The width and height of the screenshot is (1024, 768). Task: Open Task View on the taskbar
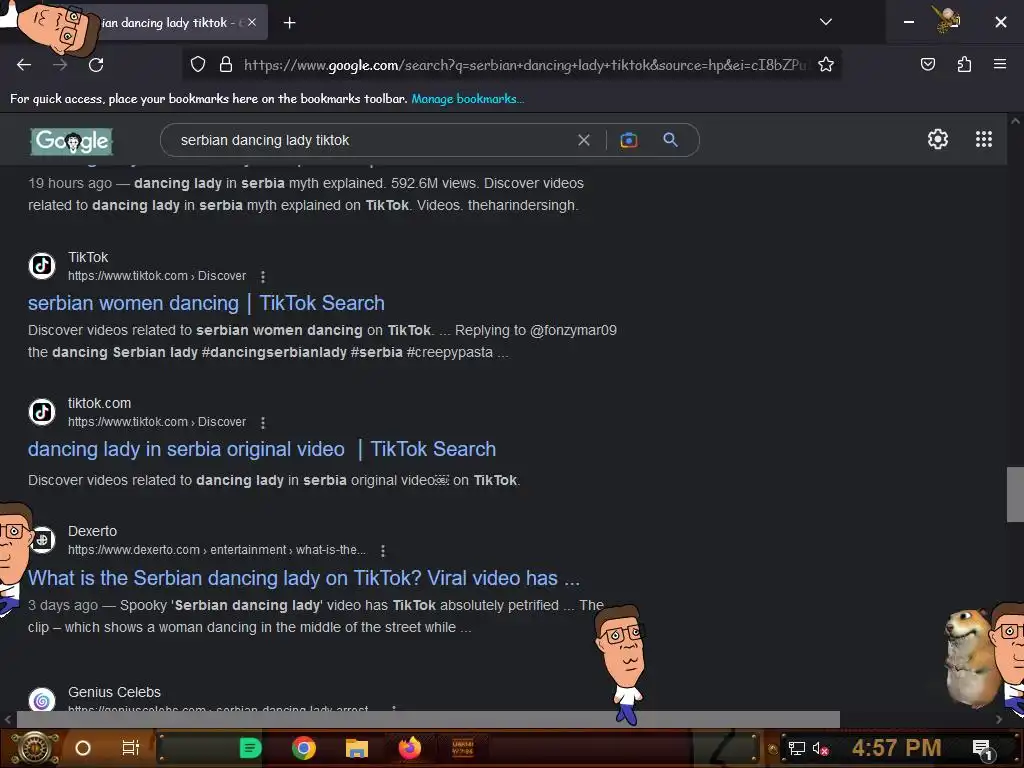click(131, 748)
